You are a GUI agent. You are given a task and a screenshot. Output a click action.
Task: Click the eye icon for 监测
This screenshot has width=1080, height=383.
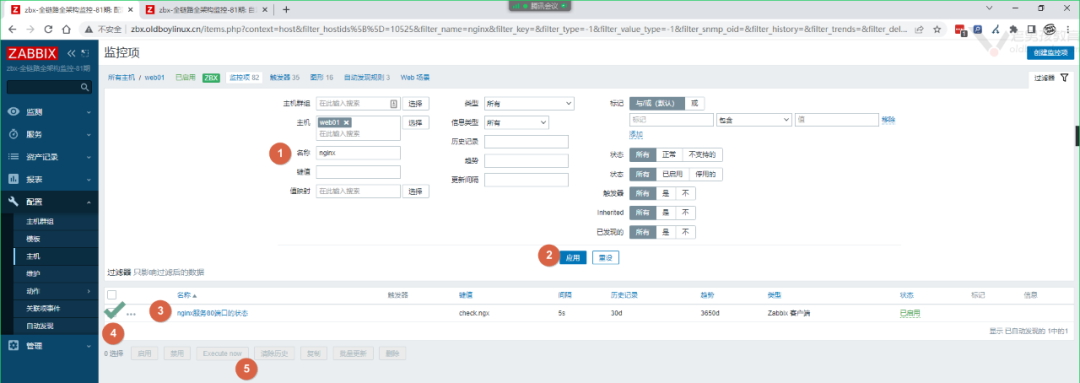13,112
